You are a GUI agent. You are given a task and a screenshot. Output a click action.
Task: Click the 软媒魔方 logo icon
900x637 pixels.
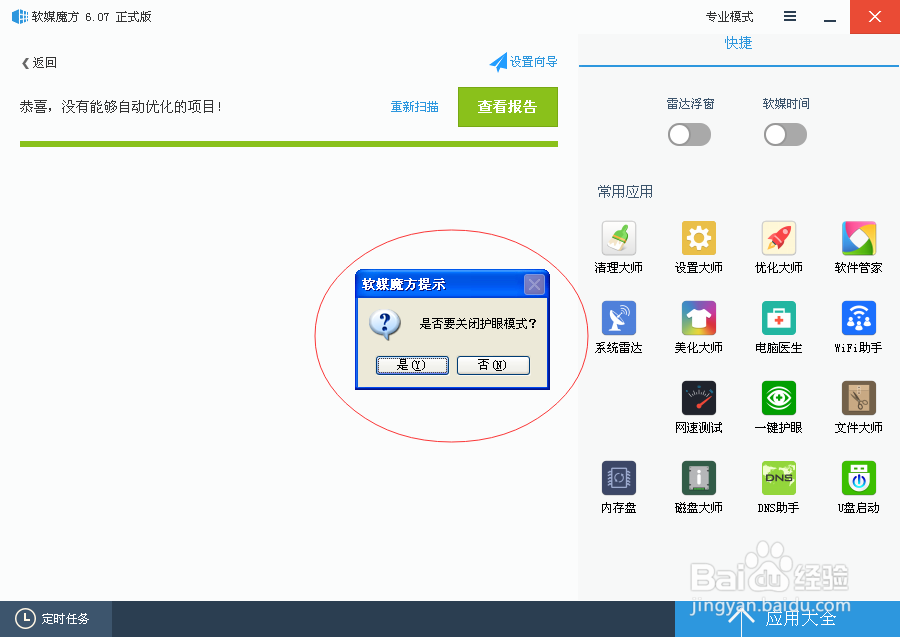[x=20, y=17]
